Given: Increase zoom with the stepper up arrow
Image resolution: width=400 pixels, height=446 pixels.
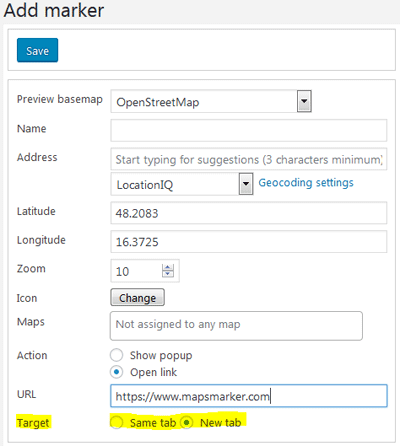Looking at the screenshot, I should point(168,267).
